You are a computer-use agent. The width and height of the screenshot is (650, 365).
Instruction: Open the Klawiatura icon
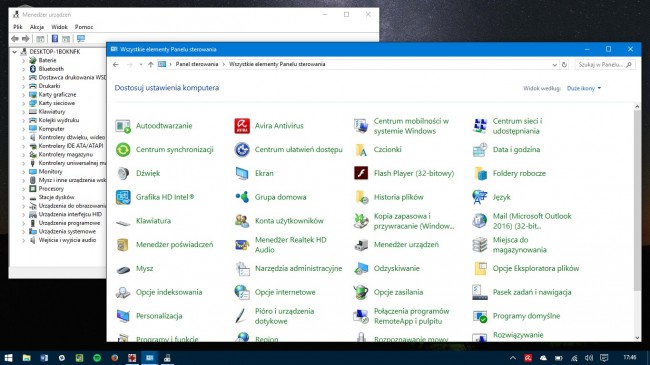(x=123, y=222)
